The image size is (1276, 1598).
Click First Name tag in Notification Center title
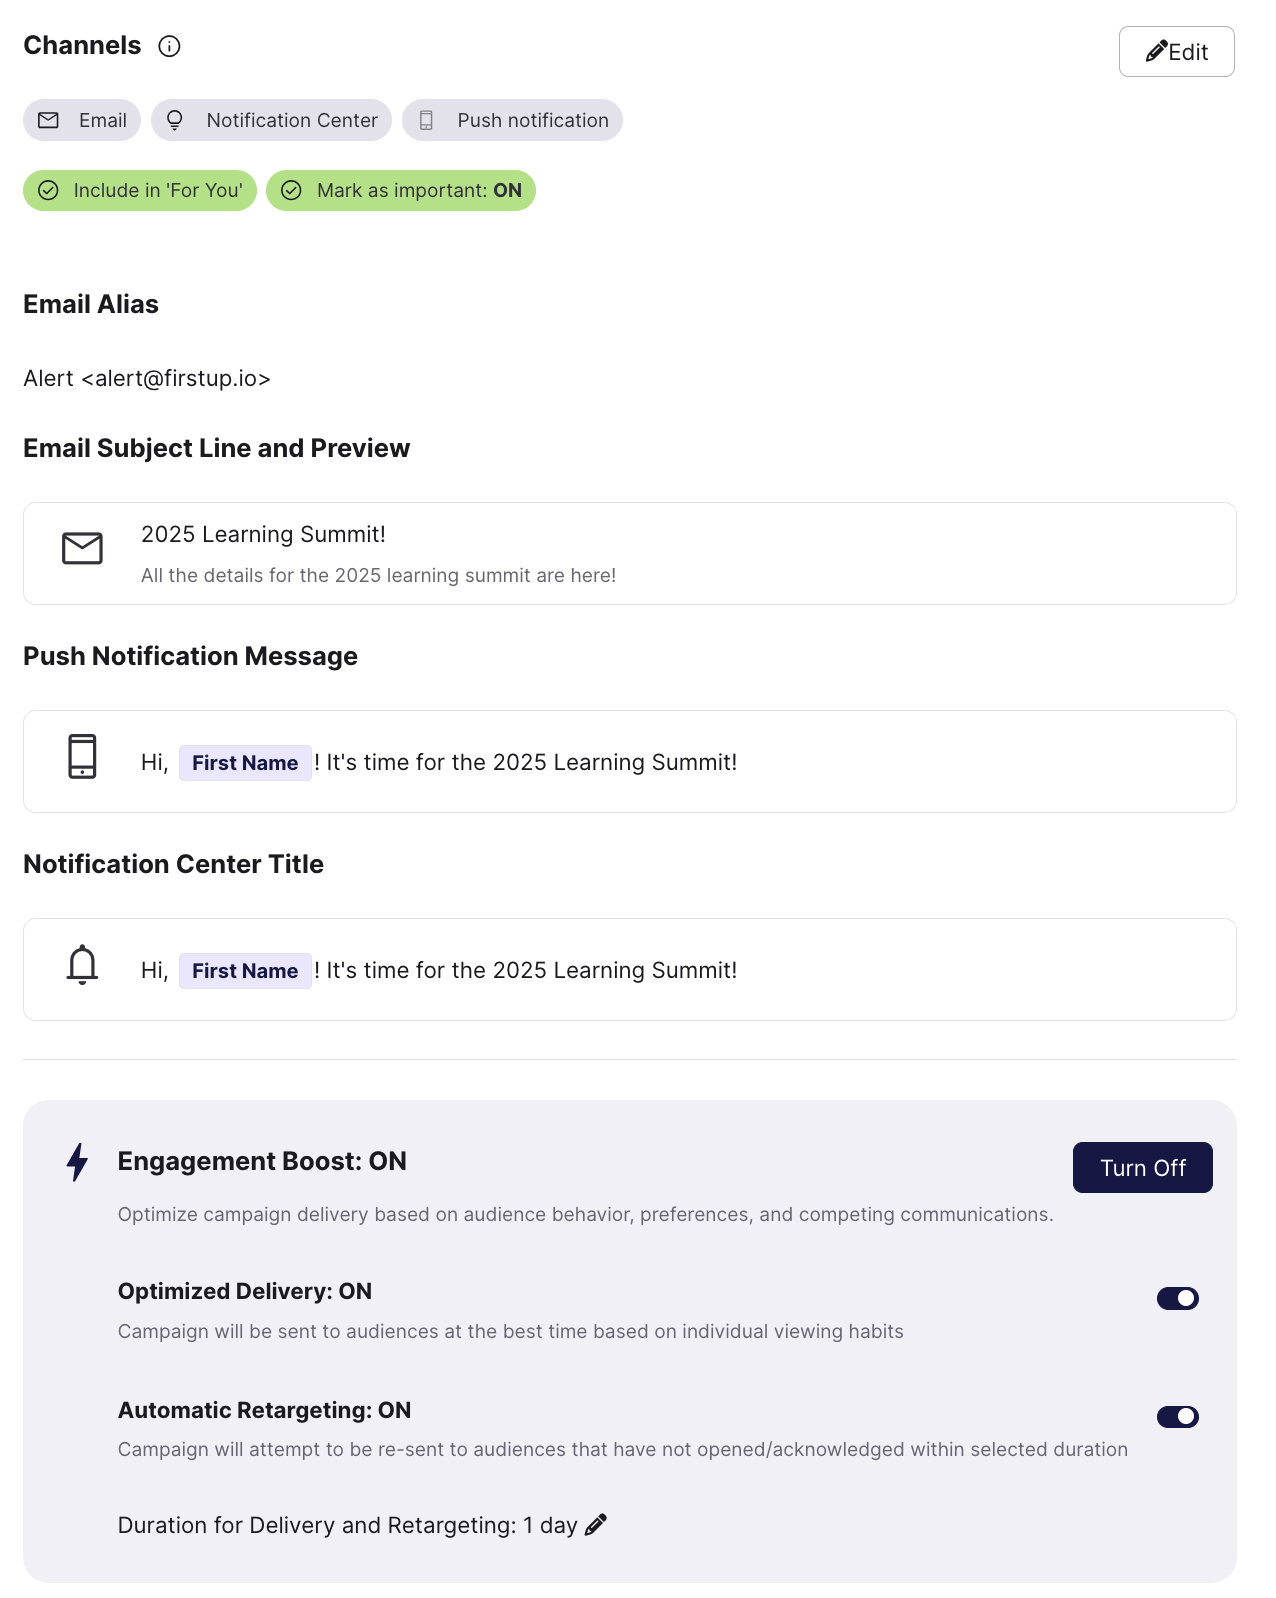(x=245, y=971)
